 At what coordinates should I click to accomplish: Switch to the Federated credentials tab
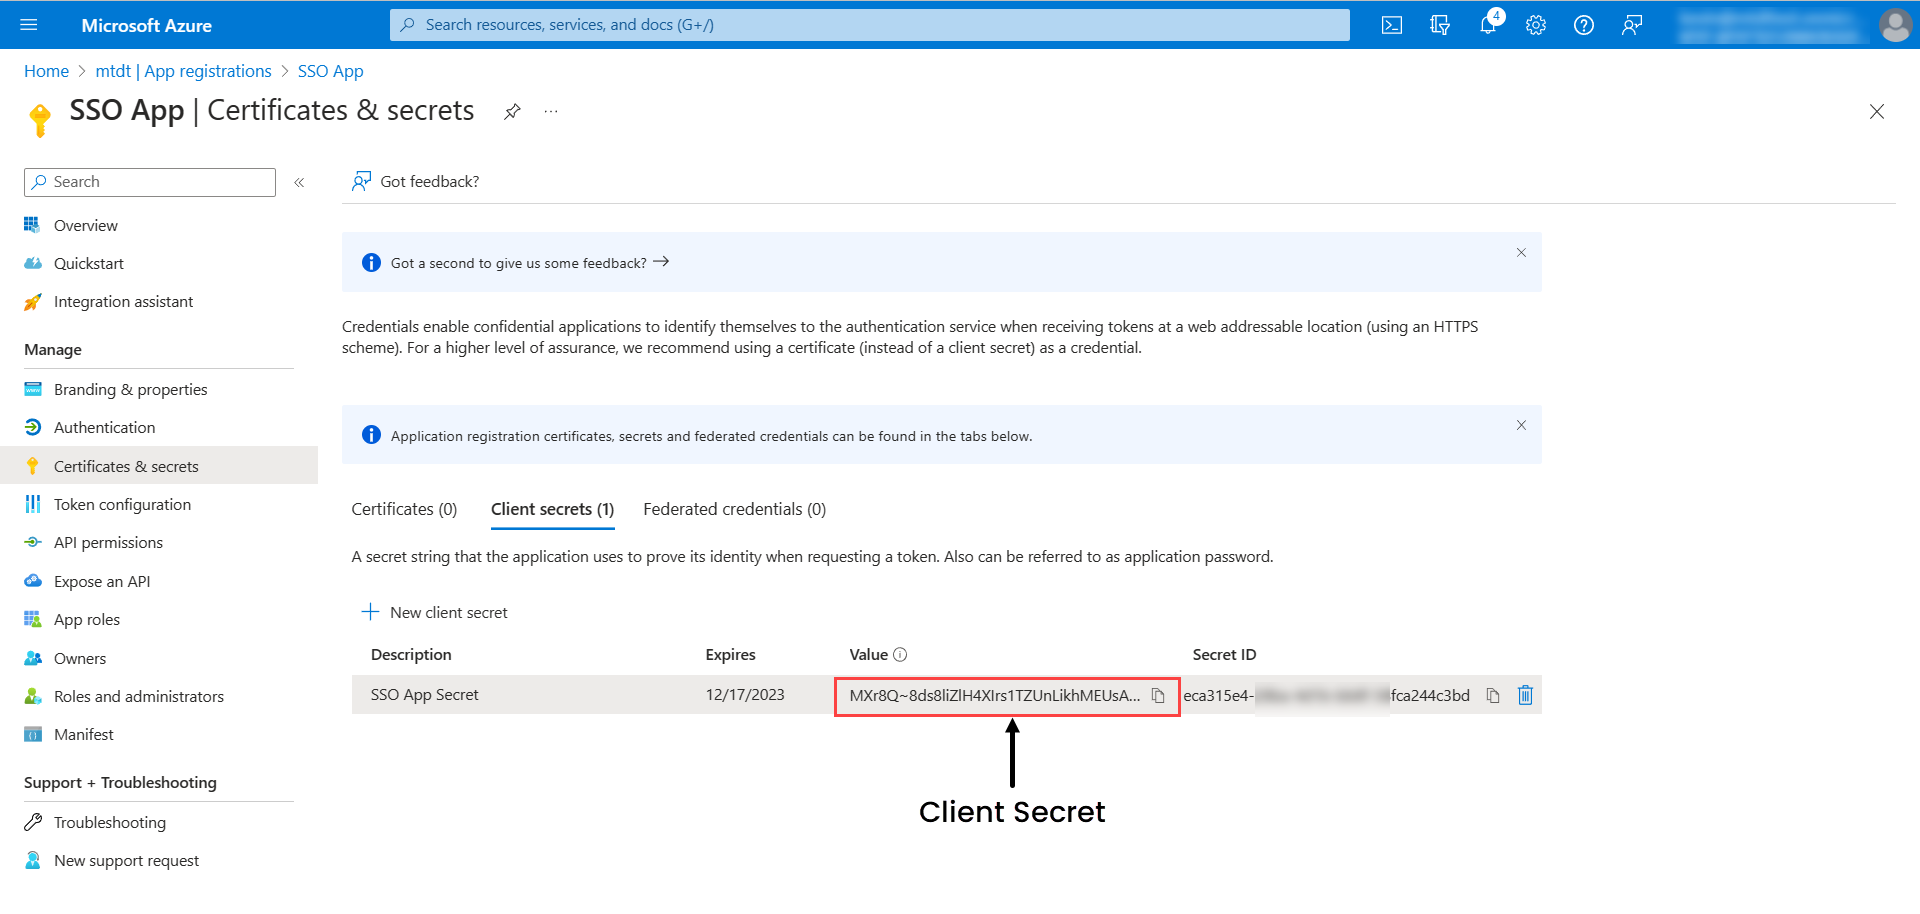734,509
